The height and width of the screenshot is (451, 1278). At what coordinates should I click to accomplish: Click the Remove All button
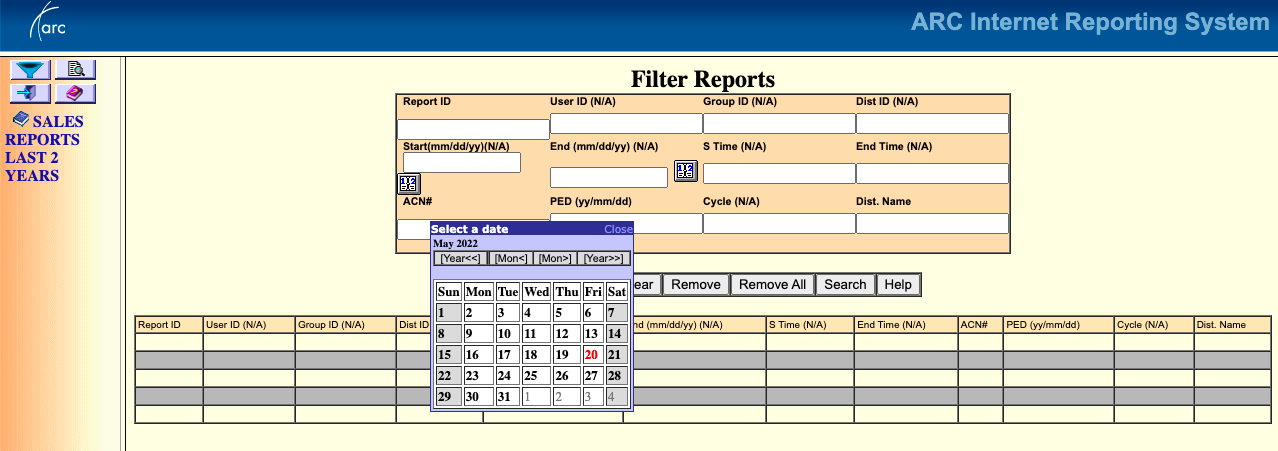pyautogui.click(x=772, y=285)
